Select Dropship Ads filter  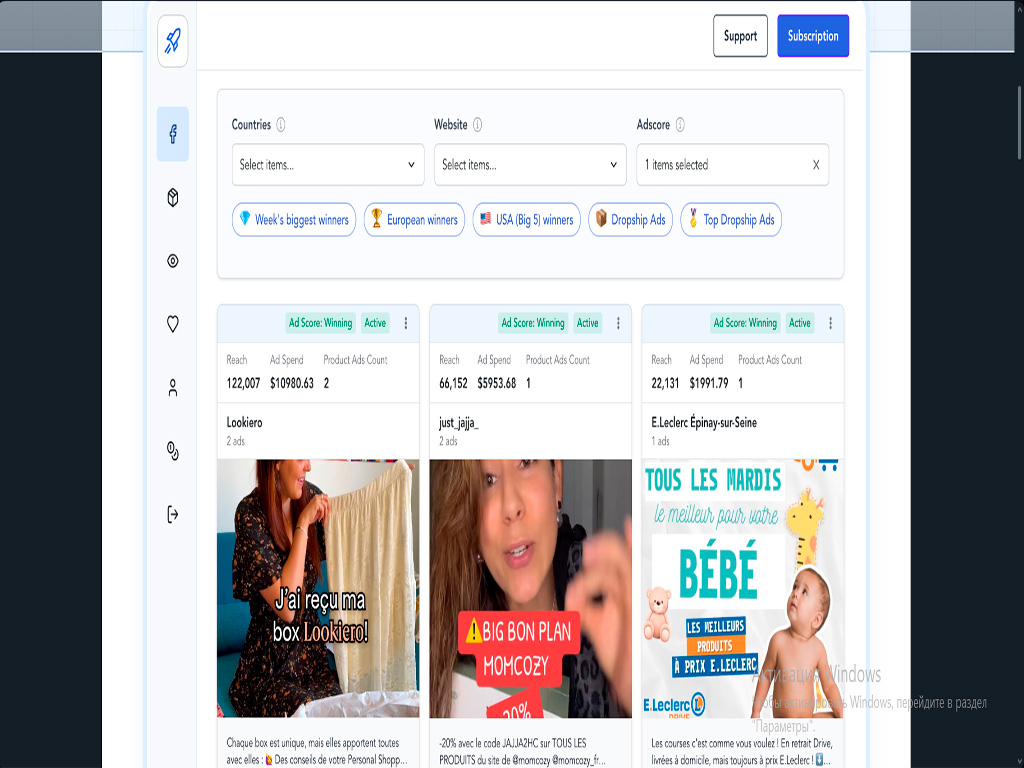click(x=630, y=219)
